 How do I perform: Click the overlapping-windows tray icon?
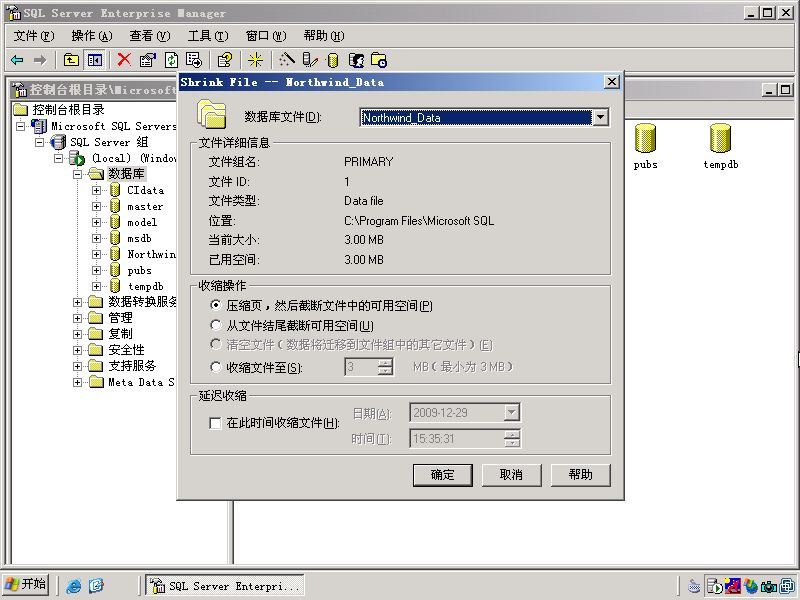point(787,586)
